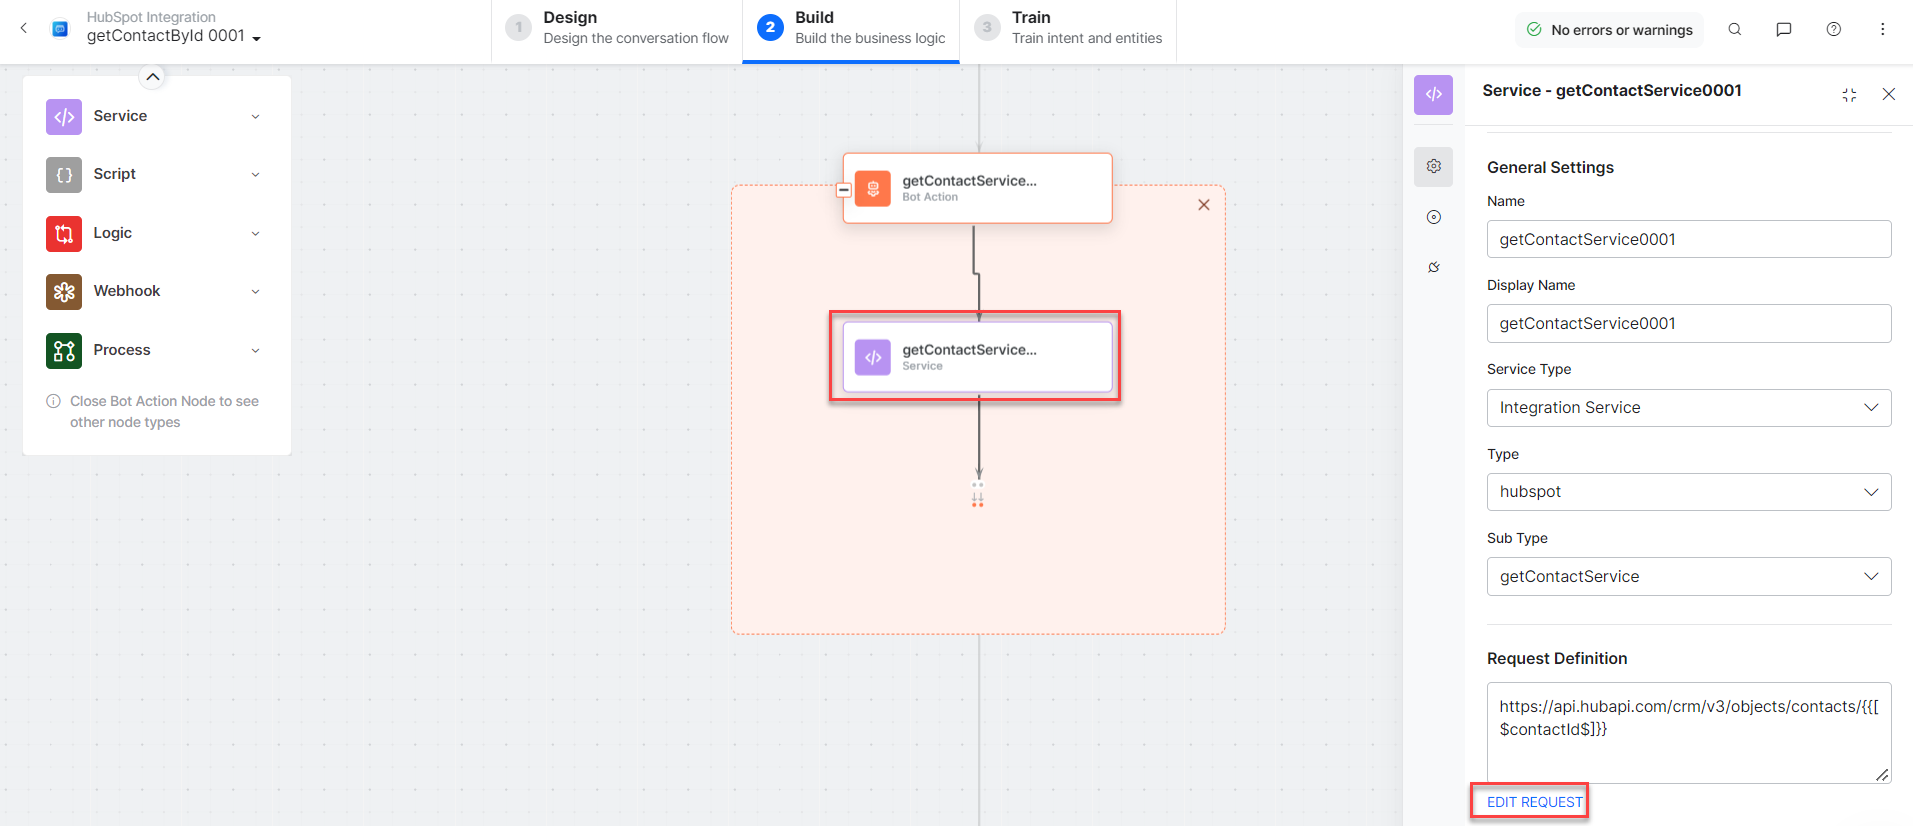Open the connections plug icon
Screen dimensions: 1913x826
1433,267
